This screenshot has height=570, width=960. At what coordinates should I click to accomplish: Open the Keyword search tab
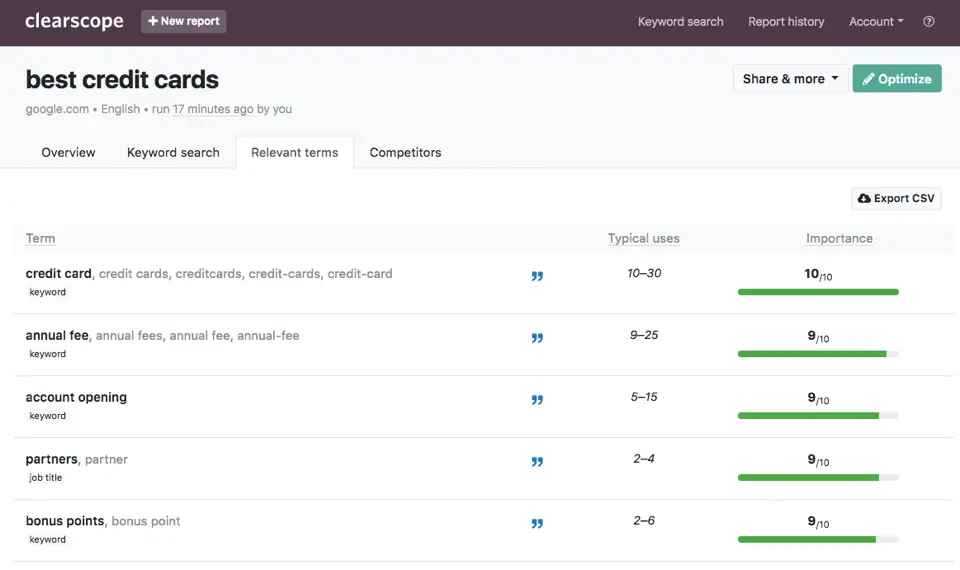(x=173, y=152)
